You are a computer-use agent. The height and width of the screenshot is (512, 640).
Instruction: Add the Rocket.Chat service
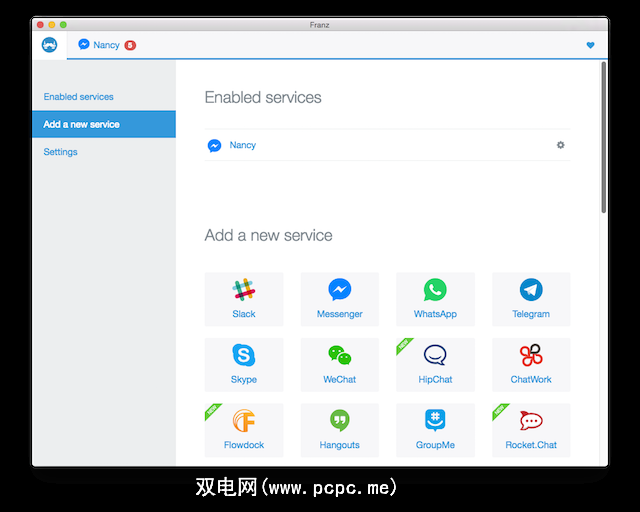pyautogui.click(x=531, y=430)
